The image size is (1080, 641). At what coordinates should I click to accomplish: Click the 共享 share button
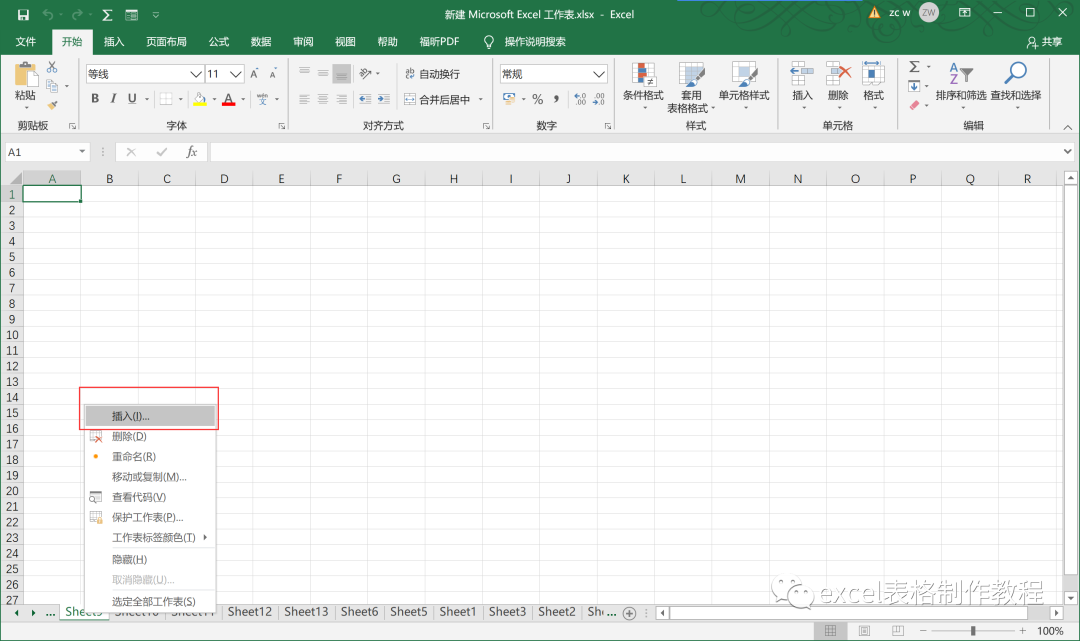[1044, 42]
